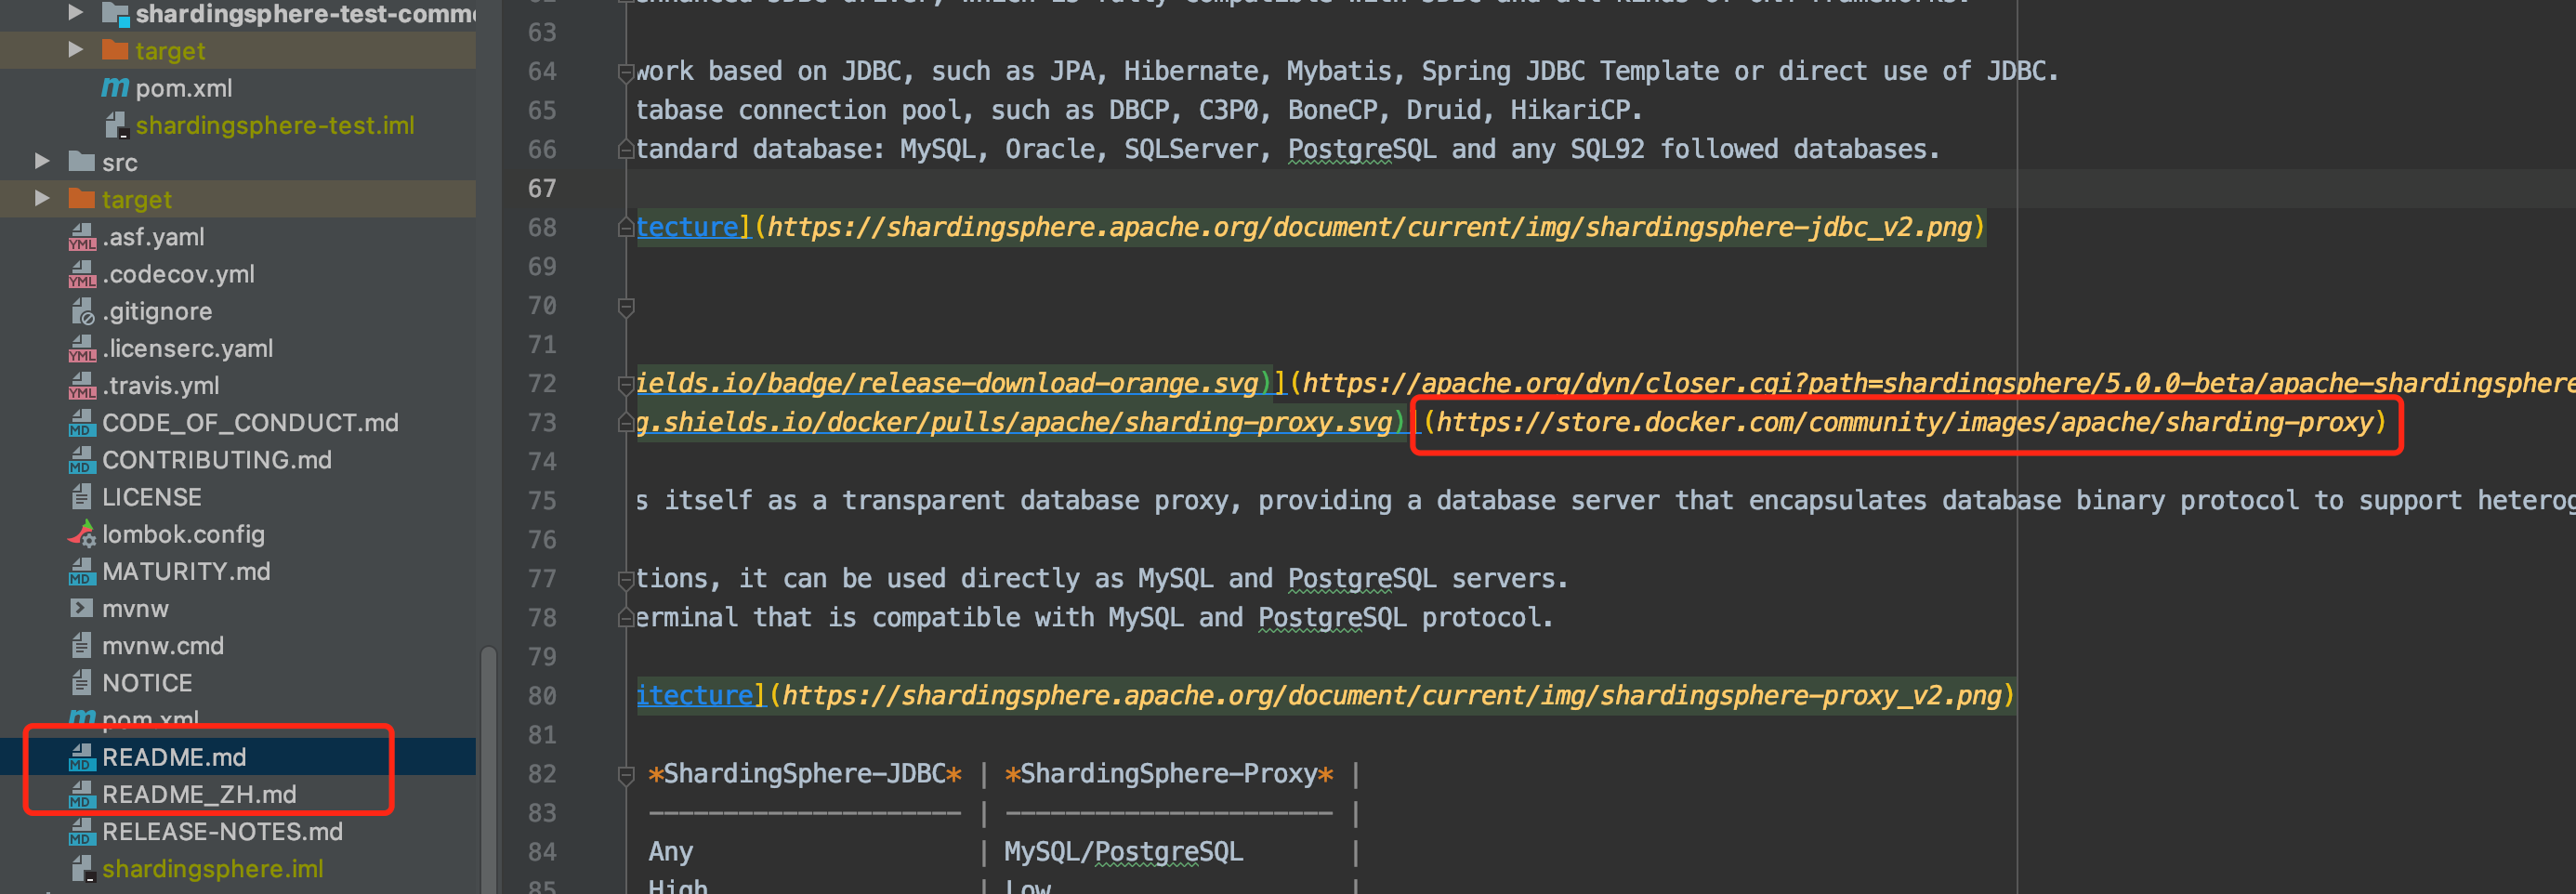Click the project tree vertical scrollbar
The height and width of the screenshot is (894, 2576).
click(488, 770)
